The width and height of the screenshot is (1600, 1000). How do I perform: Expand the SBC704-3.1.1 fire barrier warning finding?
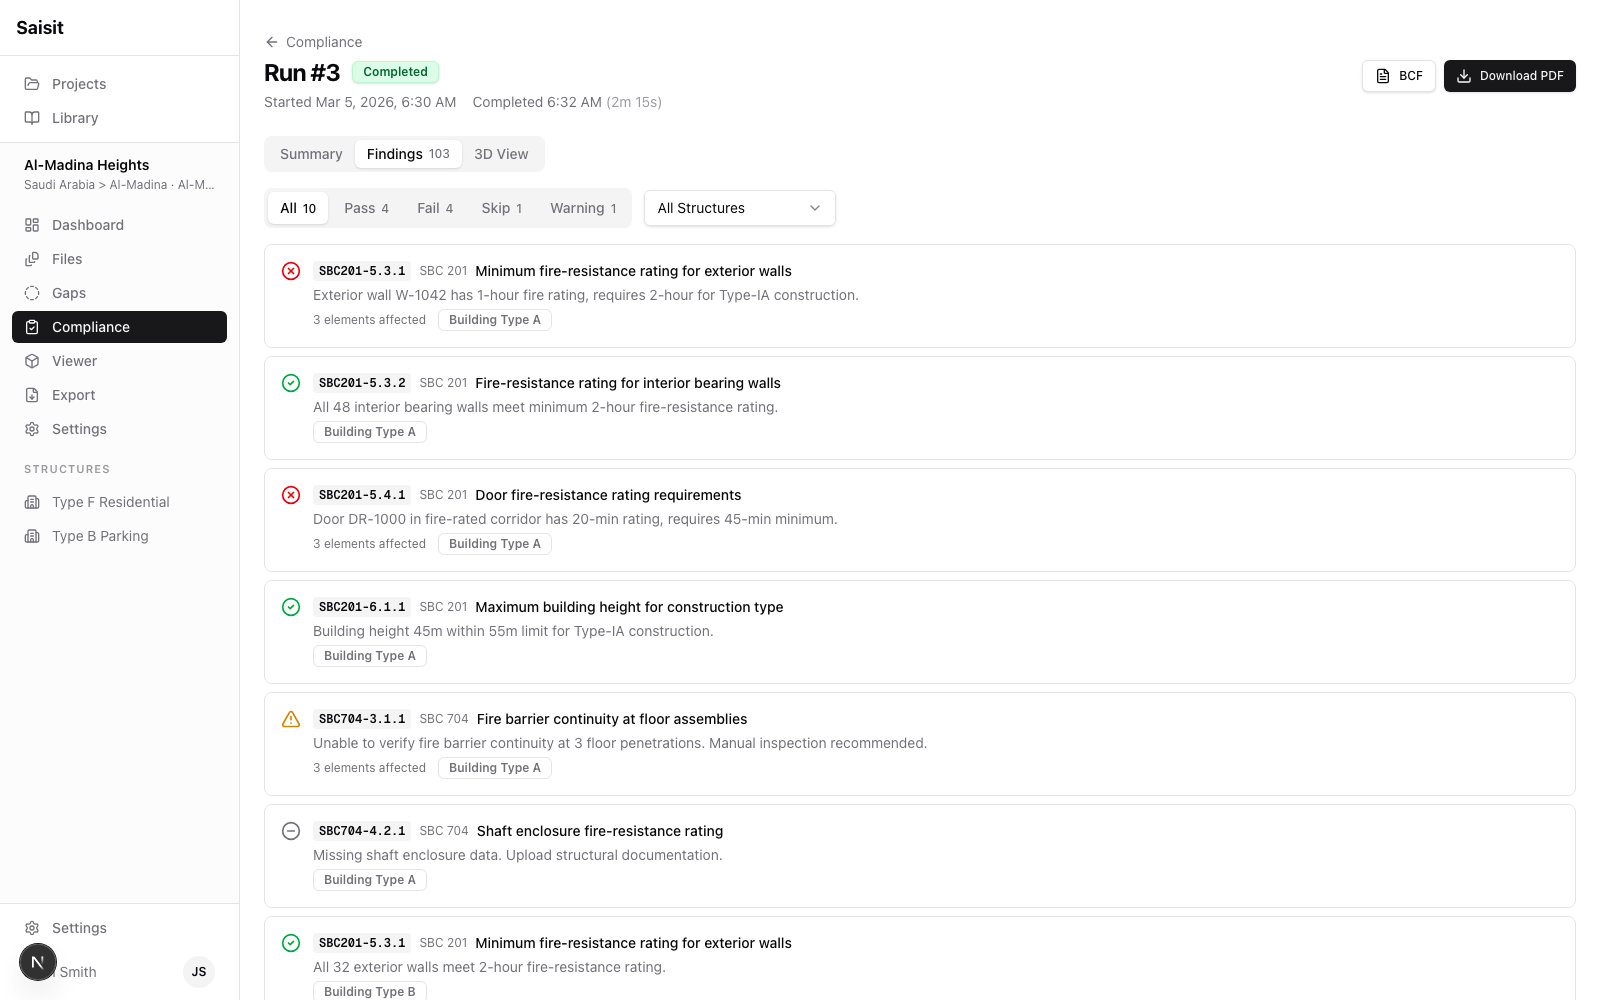[x=920, y=744]
